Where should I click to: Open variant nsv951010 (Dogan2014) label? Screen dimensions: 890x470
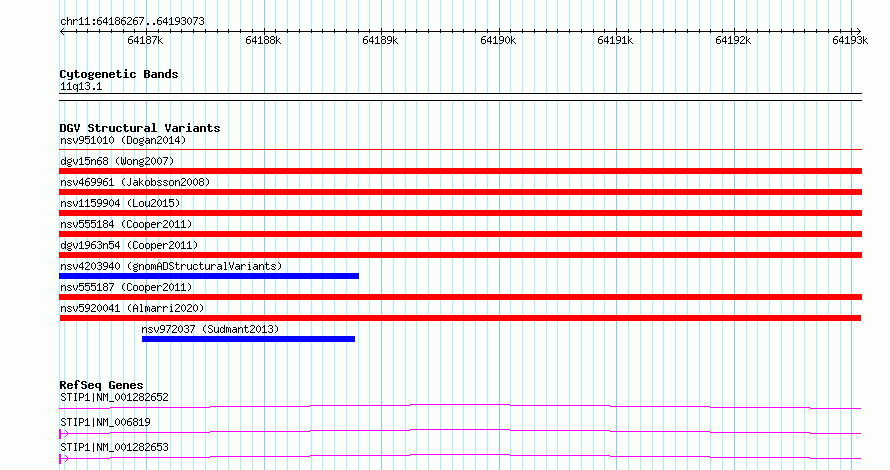coord(123,140)
